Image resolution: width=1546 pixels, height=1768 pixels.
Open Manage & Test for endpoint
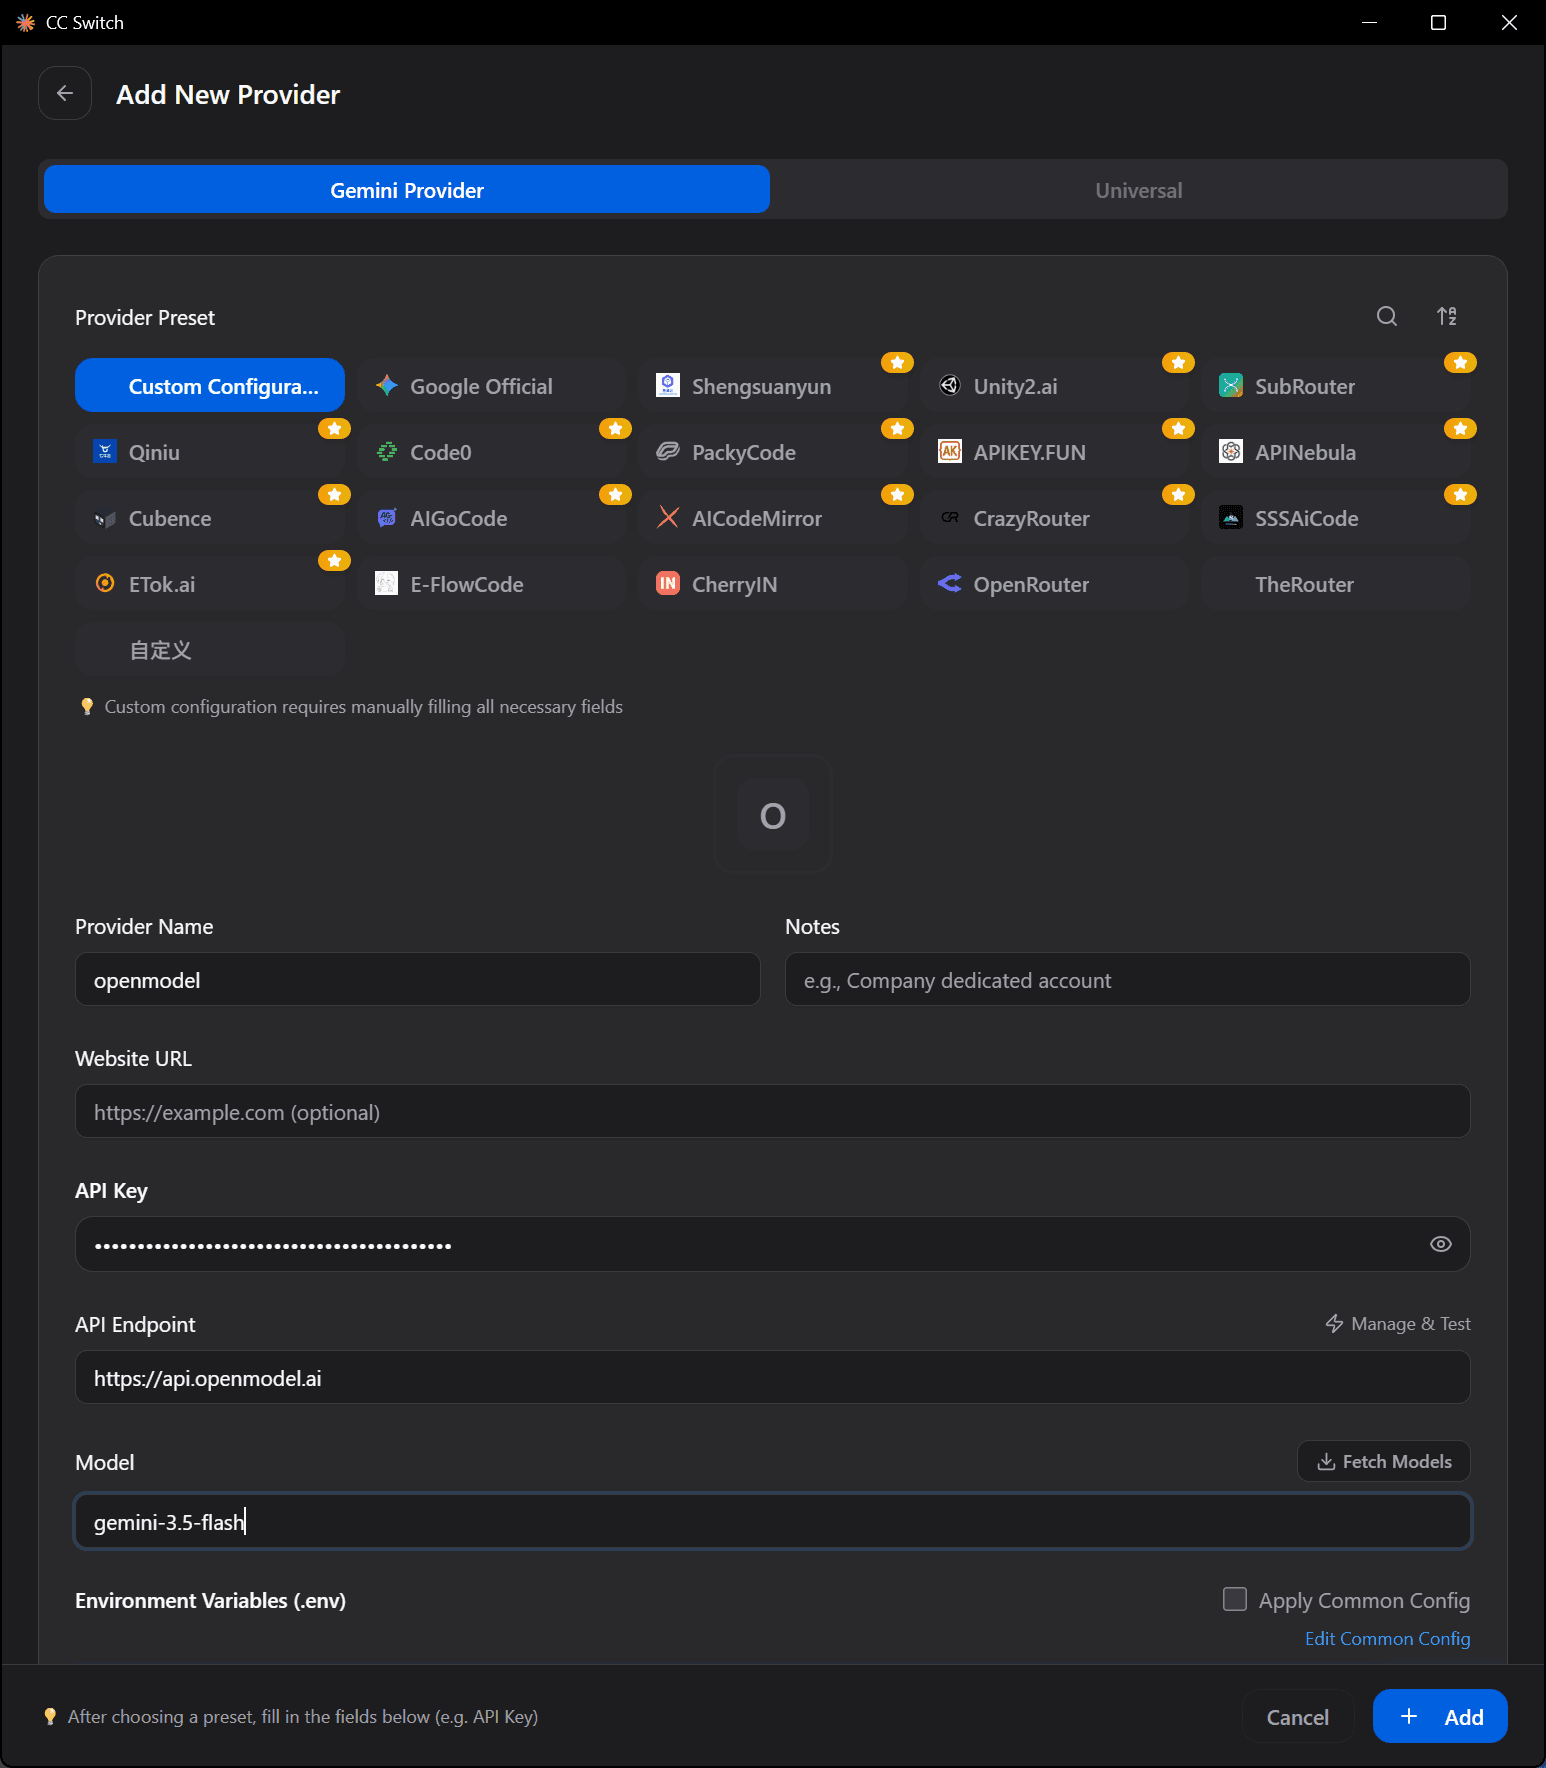[x=1397, y=1323]
